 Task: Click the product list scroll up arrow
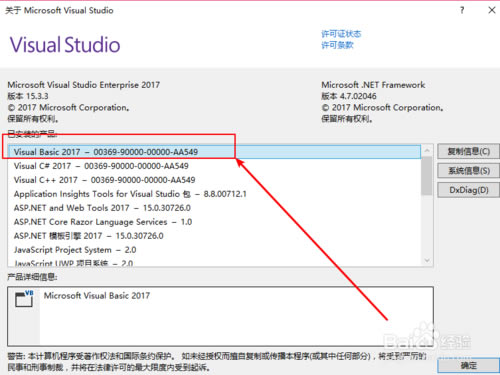pyautogui.click(x=427, y=151)
